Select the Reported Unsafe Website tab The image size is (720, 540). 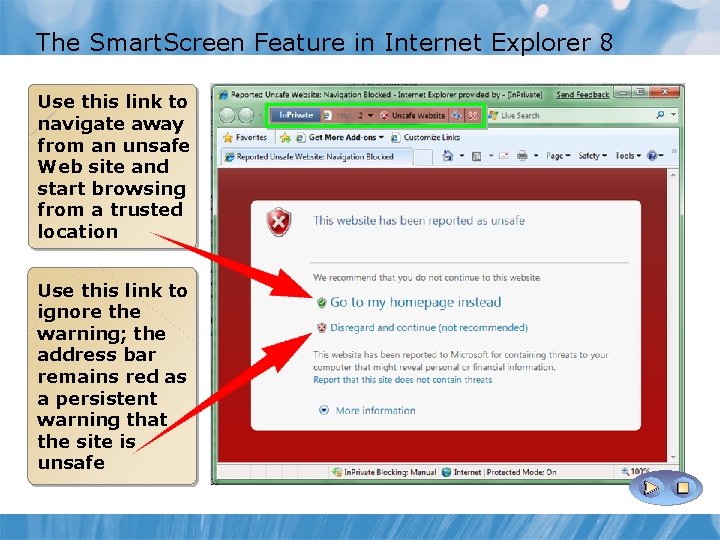pyautogui.click(x=316, y=157)
